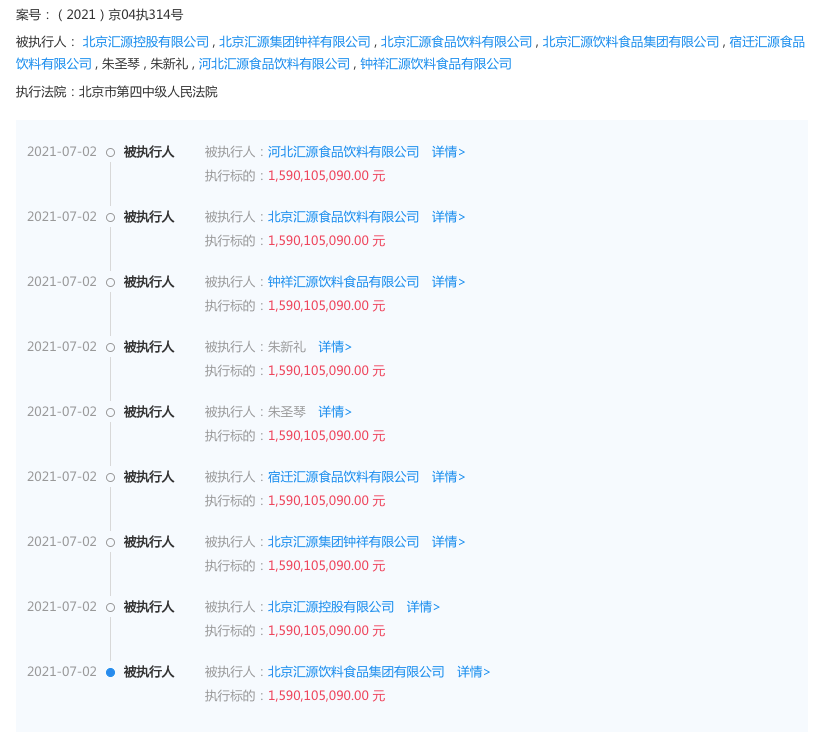View 详情 for 北京汇源控股有限公司 entry

coord(423,607)
